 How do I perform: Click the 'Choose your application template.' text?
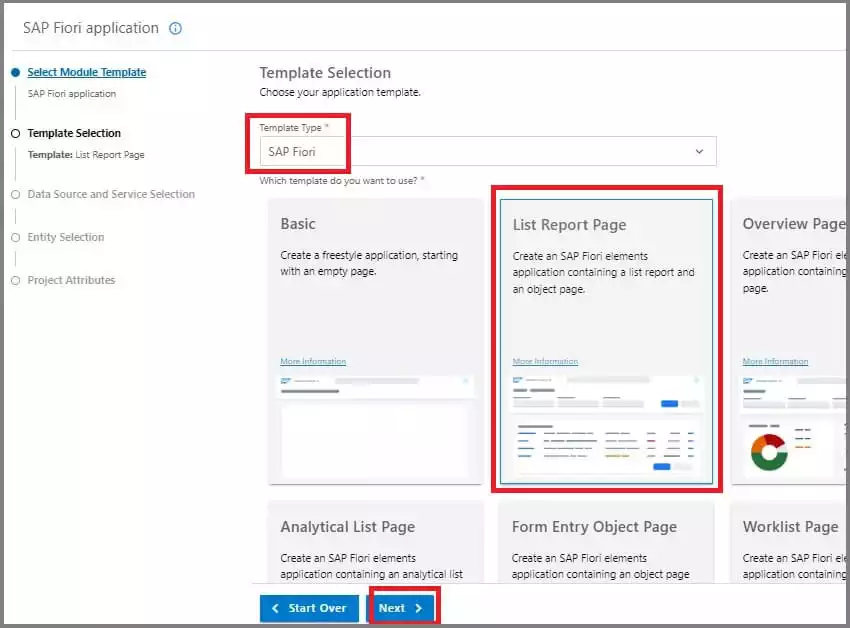(x=340, y=92)
